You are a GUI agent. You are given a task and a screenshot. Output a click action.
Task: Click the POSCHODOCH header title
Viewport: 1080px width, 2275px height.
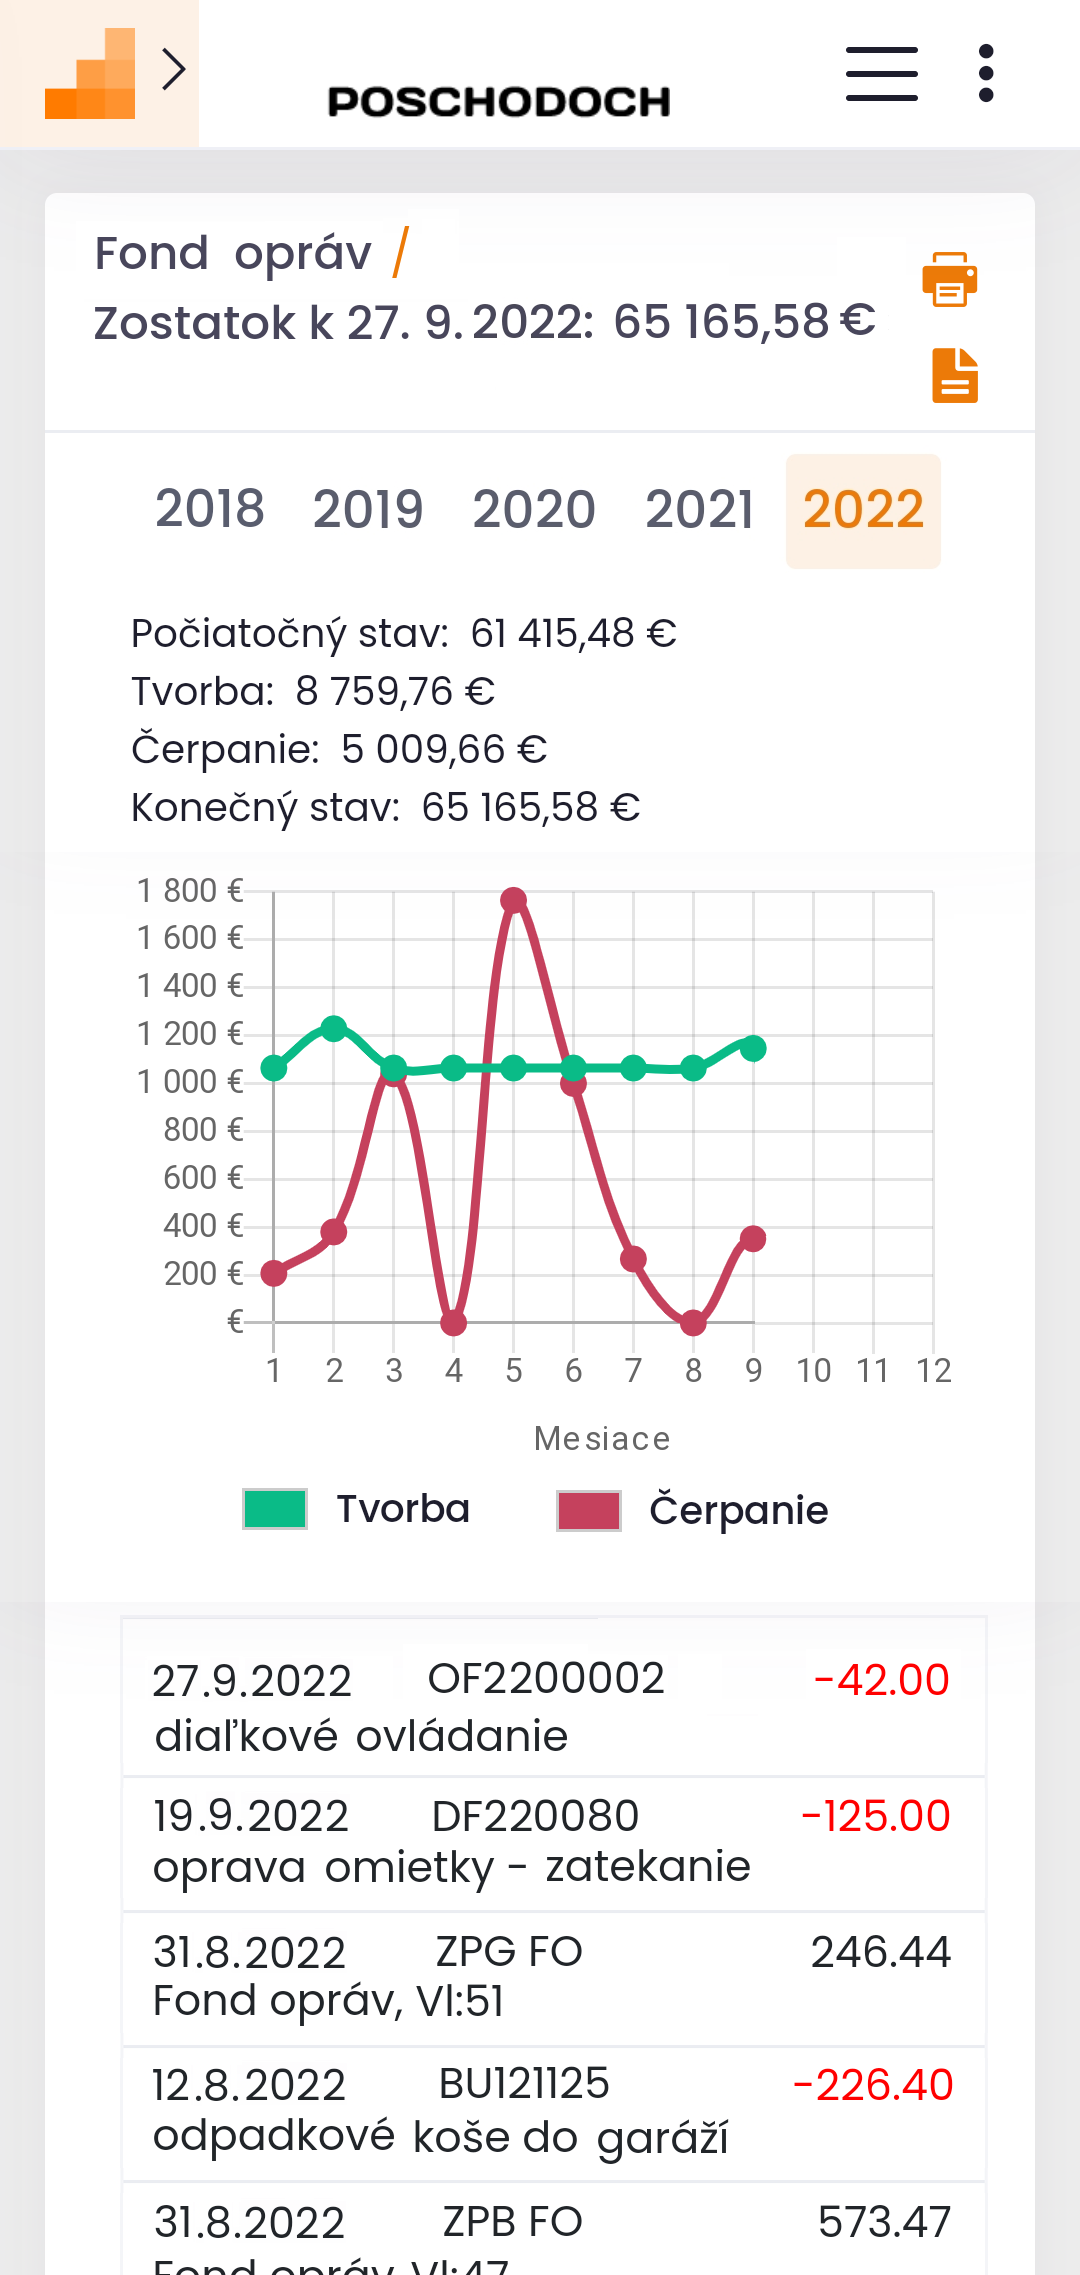(x=499, y=101)
